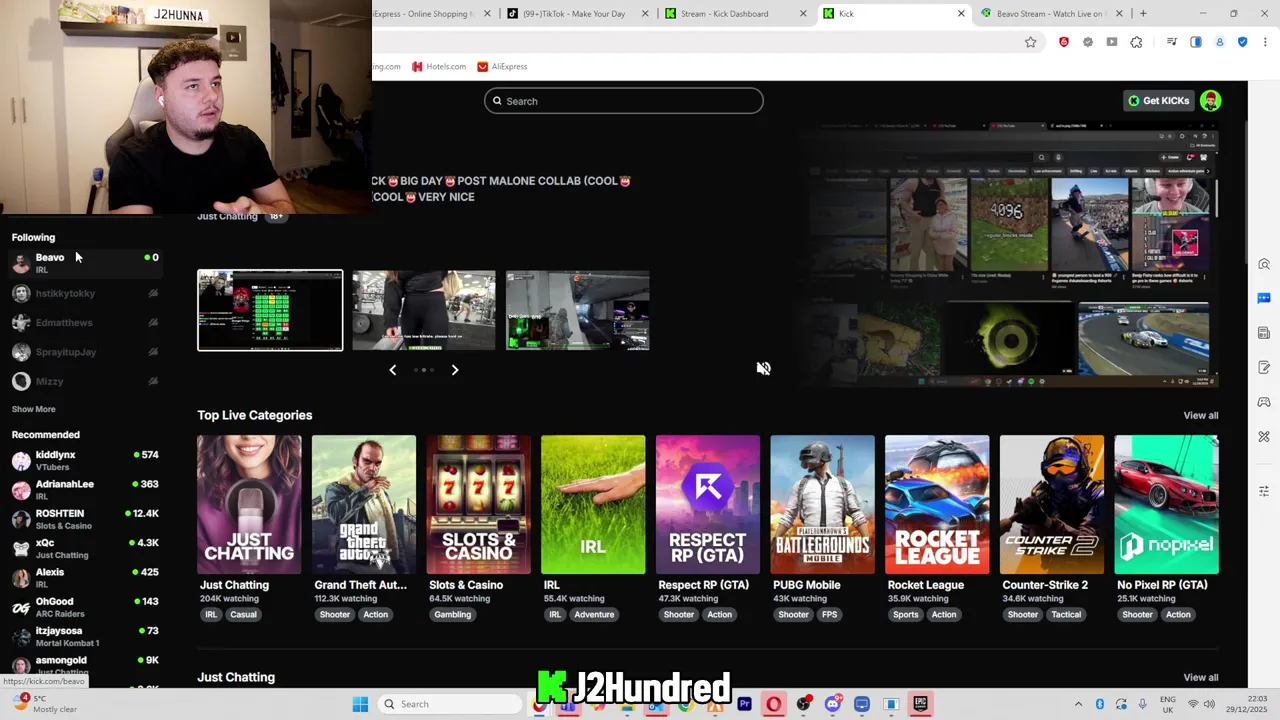Go to next featured stream arrow
Screen dimensions: 1280x720
(454, 370)
